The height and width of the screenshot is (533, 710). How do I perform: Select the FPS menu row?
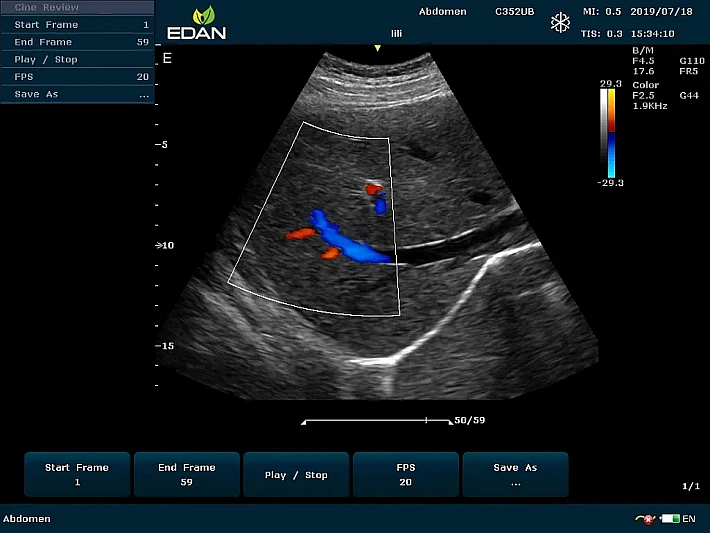(x=77, y=77)
